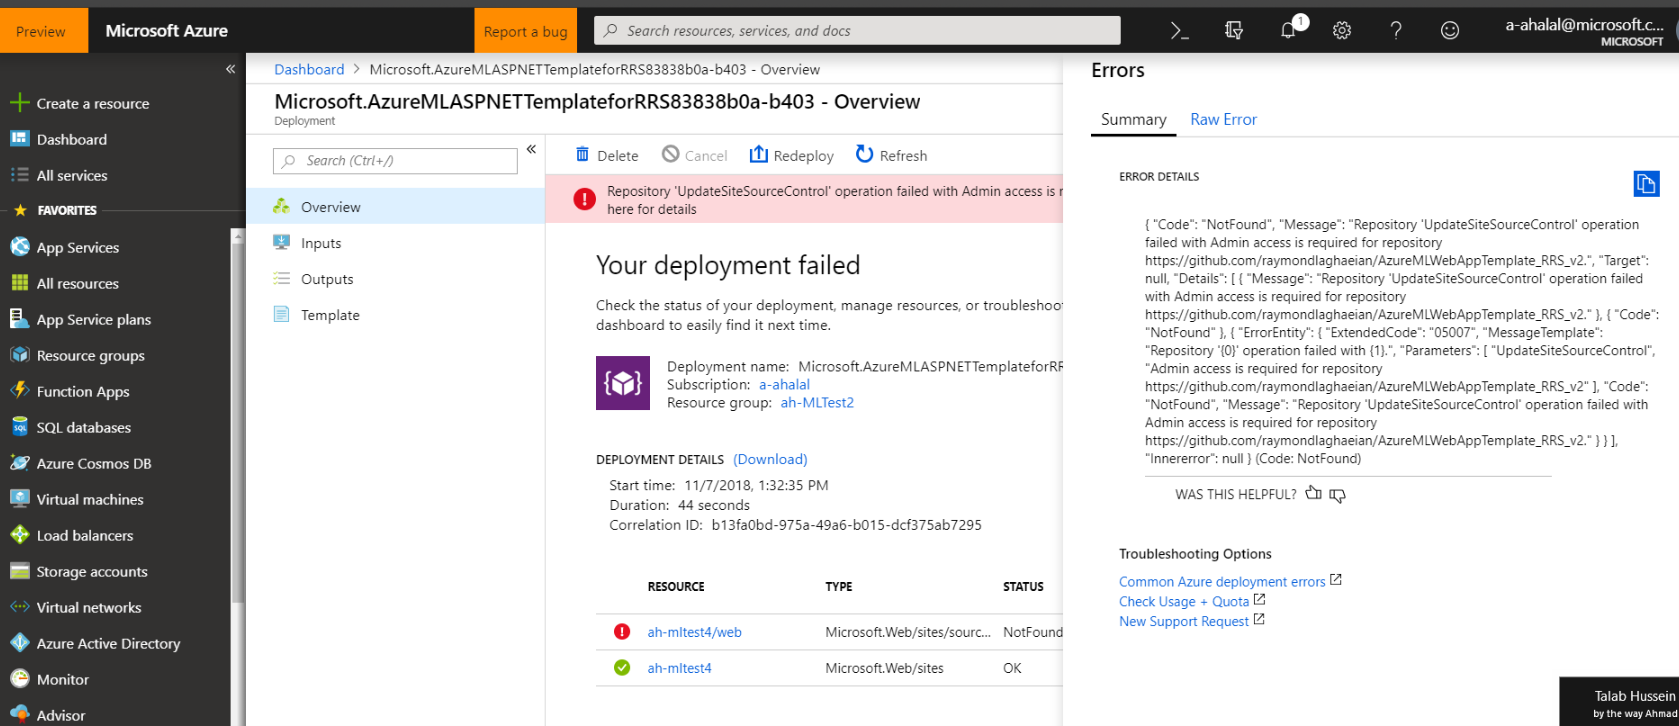The image size is (1679, 726).
Task: Open the failed deployment error banner
Action: [804, 199]
